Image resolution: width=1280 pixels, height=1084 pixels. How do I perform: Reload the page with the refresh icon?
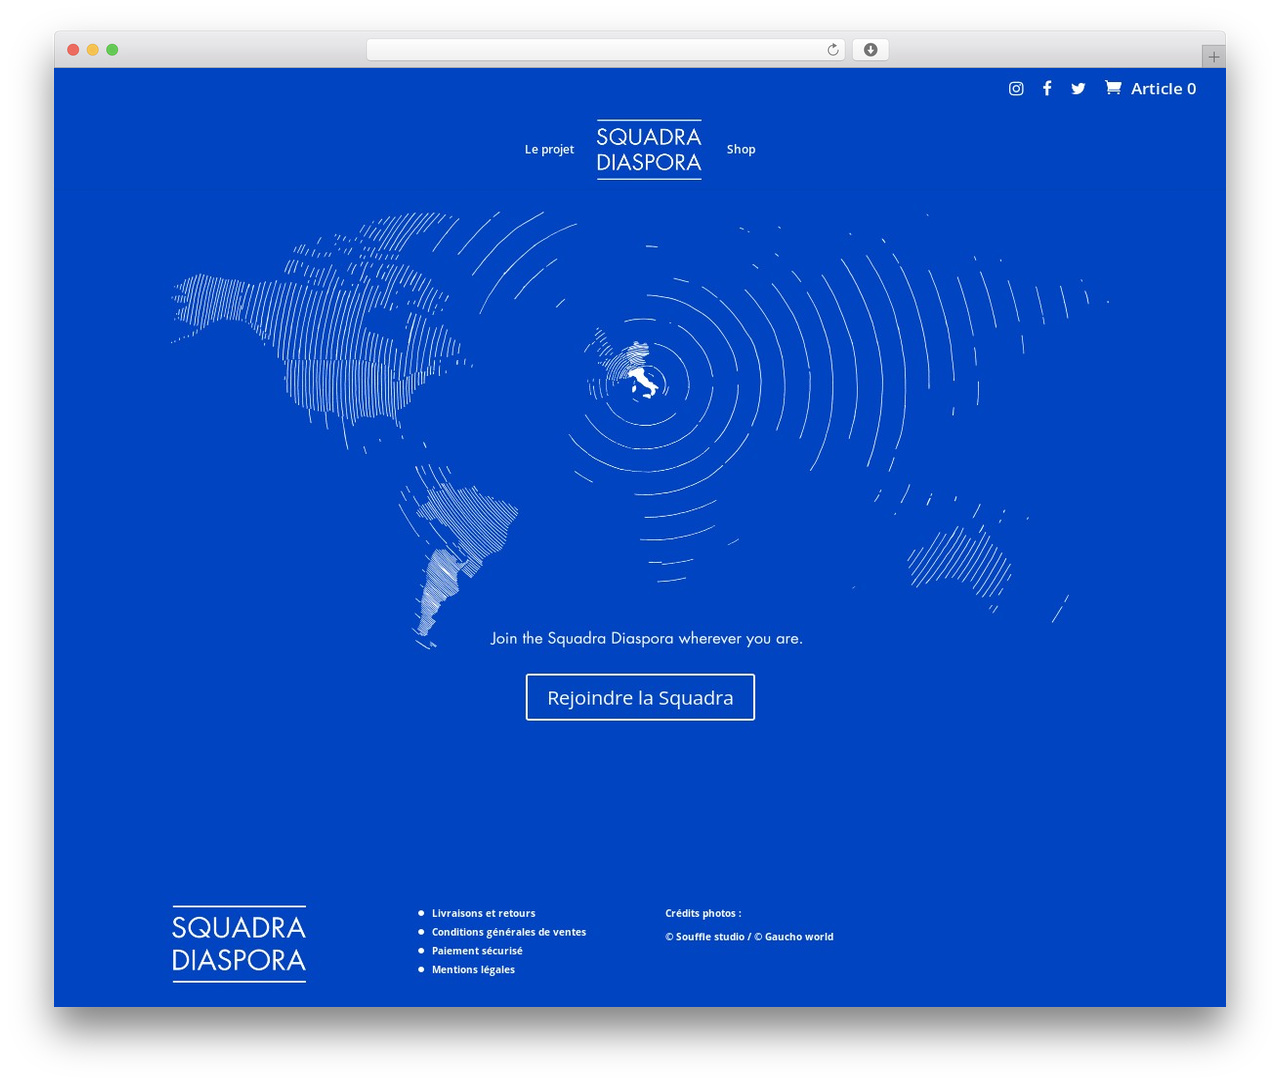pos(833,50)
